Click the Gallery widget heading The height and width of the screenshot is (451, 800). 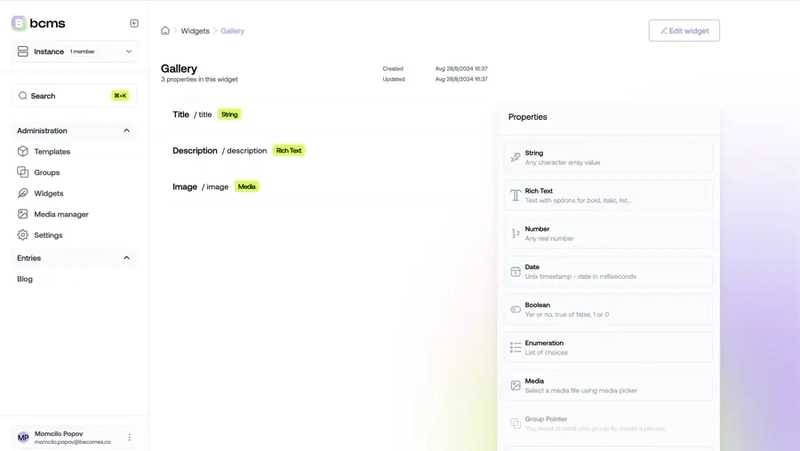[x=179, y=68]
